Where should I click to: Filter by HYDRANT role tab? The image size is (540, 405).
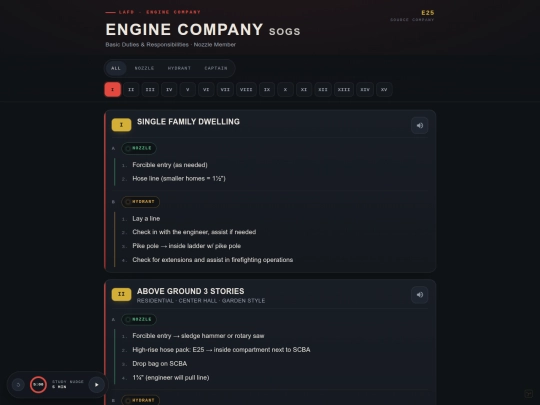tap(179, 68)
